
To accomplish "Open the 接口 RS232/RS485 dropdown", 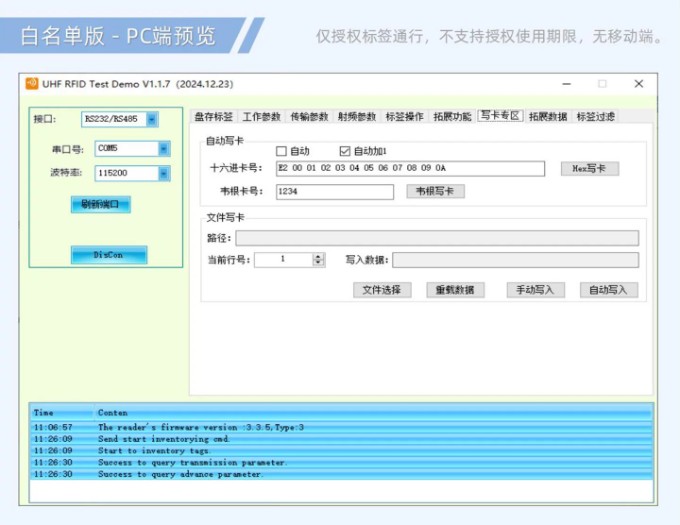I will pyautogui.click(x=152, y=120).
